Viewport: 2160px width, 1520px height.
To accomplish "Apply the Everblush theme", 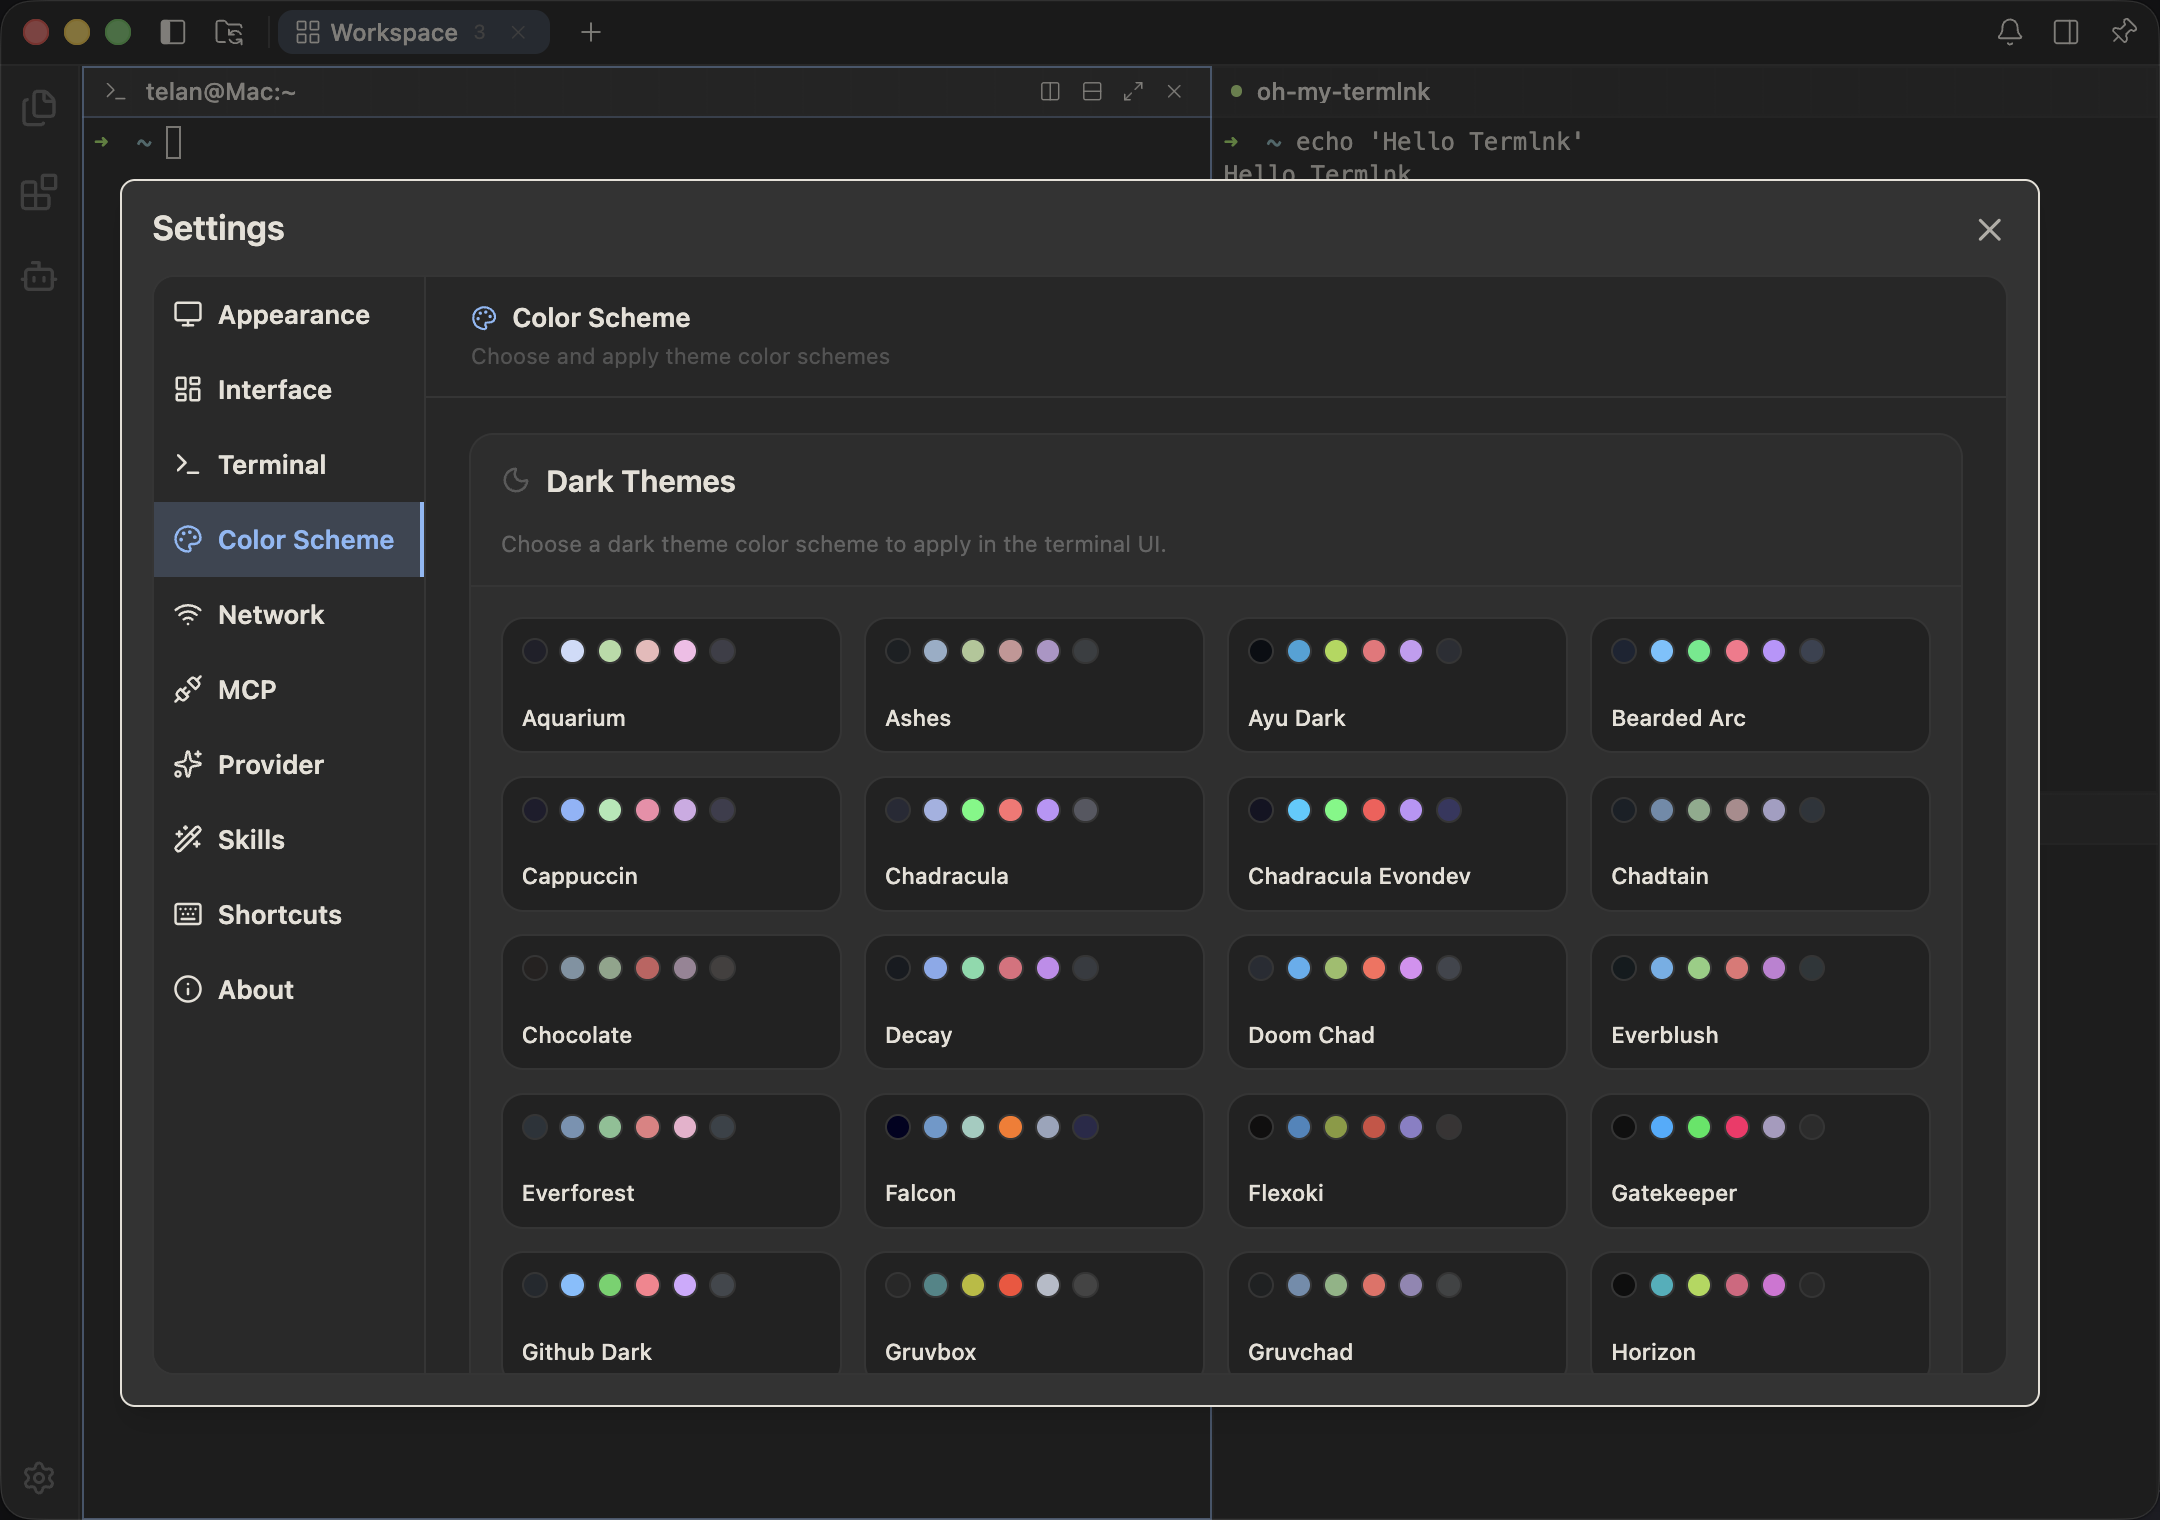I will pyautogui.click(x=1760, y=1002).
